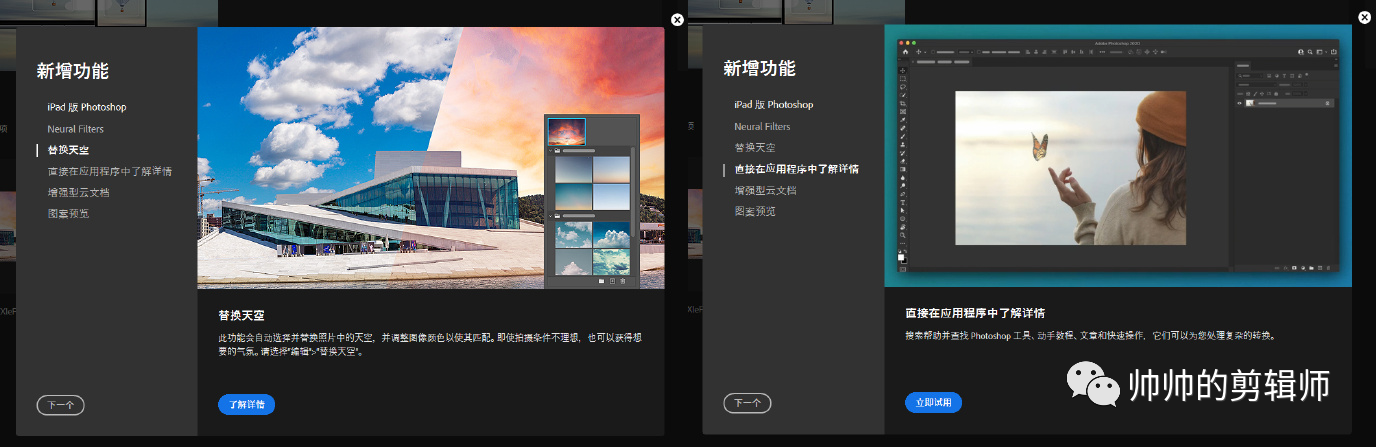The width and height of the screenshot is (1376, 447).
Task: Click the Photoshop workspace butterfly preview image
Action: point(1118,156)
